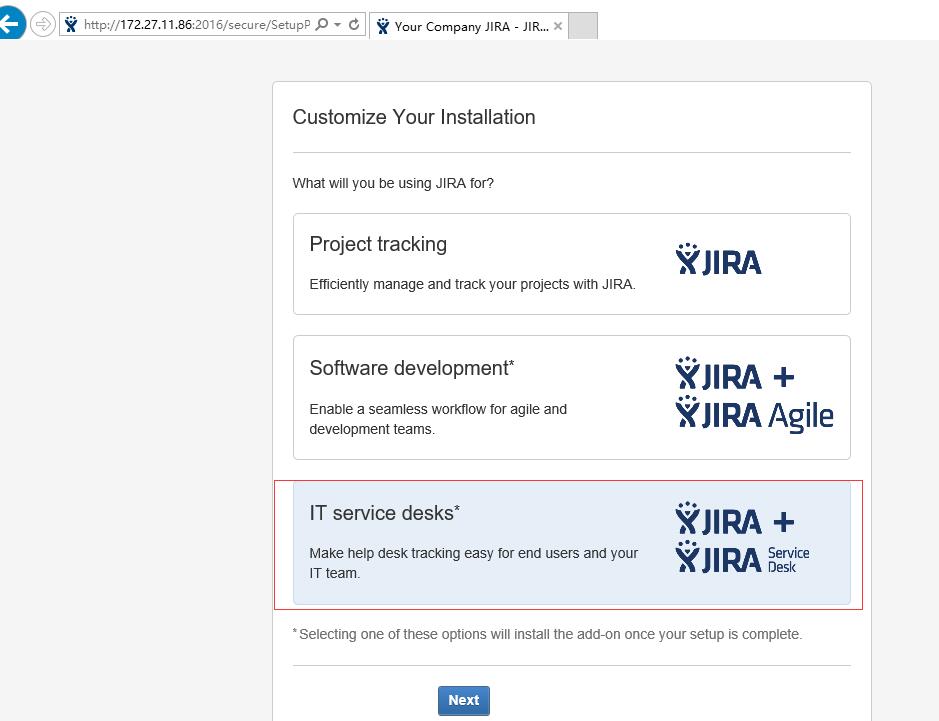
Task: Click 'Enable a seamless workflow for agile' description
Action: (x=438, y=419)
